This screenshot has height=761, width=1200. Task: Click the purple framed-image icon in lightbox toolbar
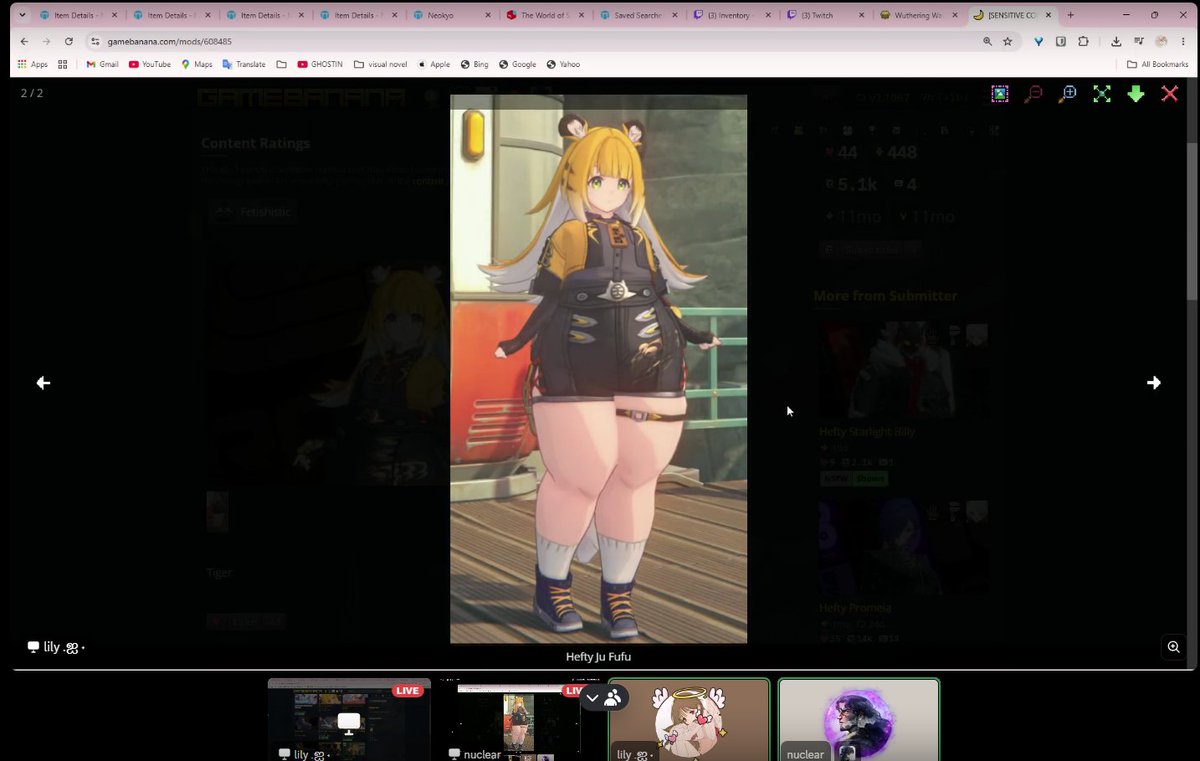(x=1000, y=93)
